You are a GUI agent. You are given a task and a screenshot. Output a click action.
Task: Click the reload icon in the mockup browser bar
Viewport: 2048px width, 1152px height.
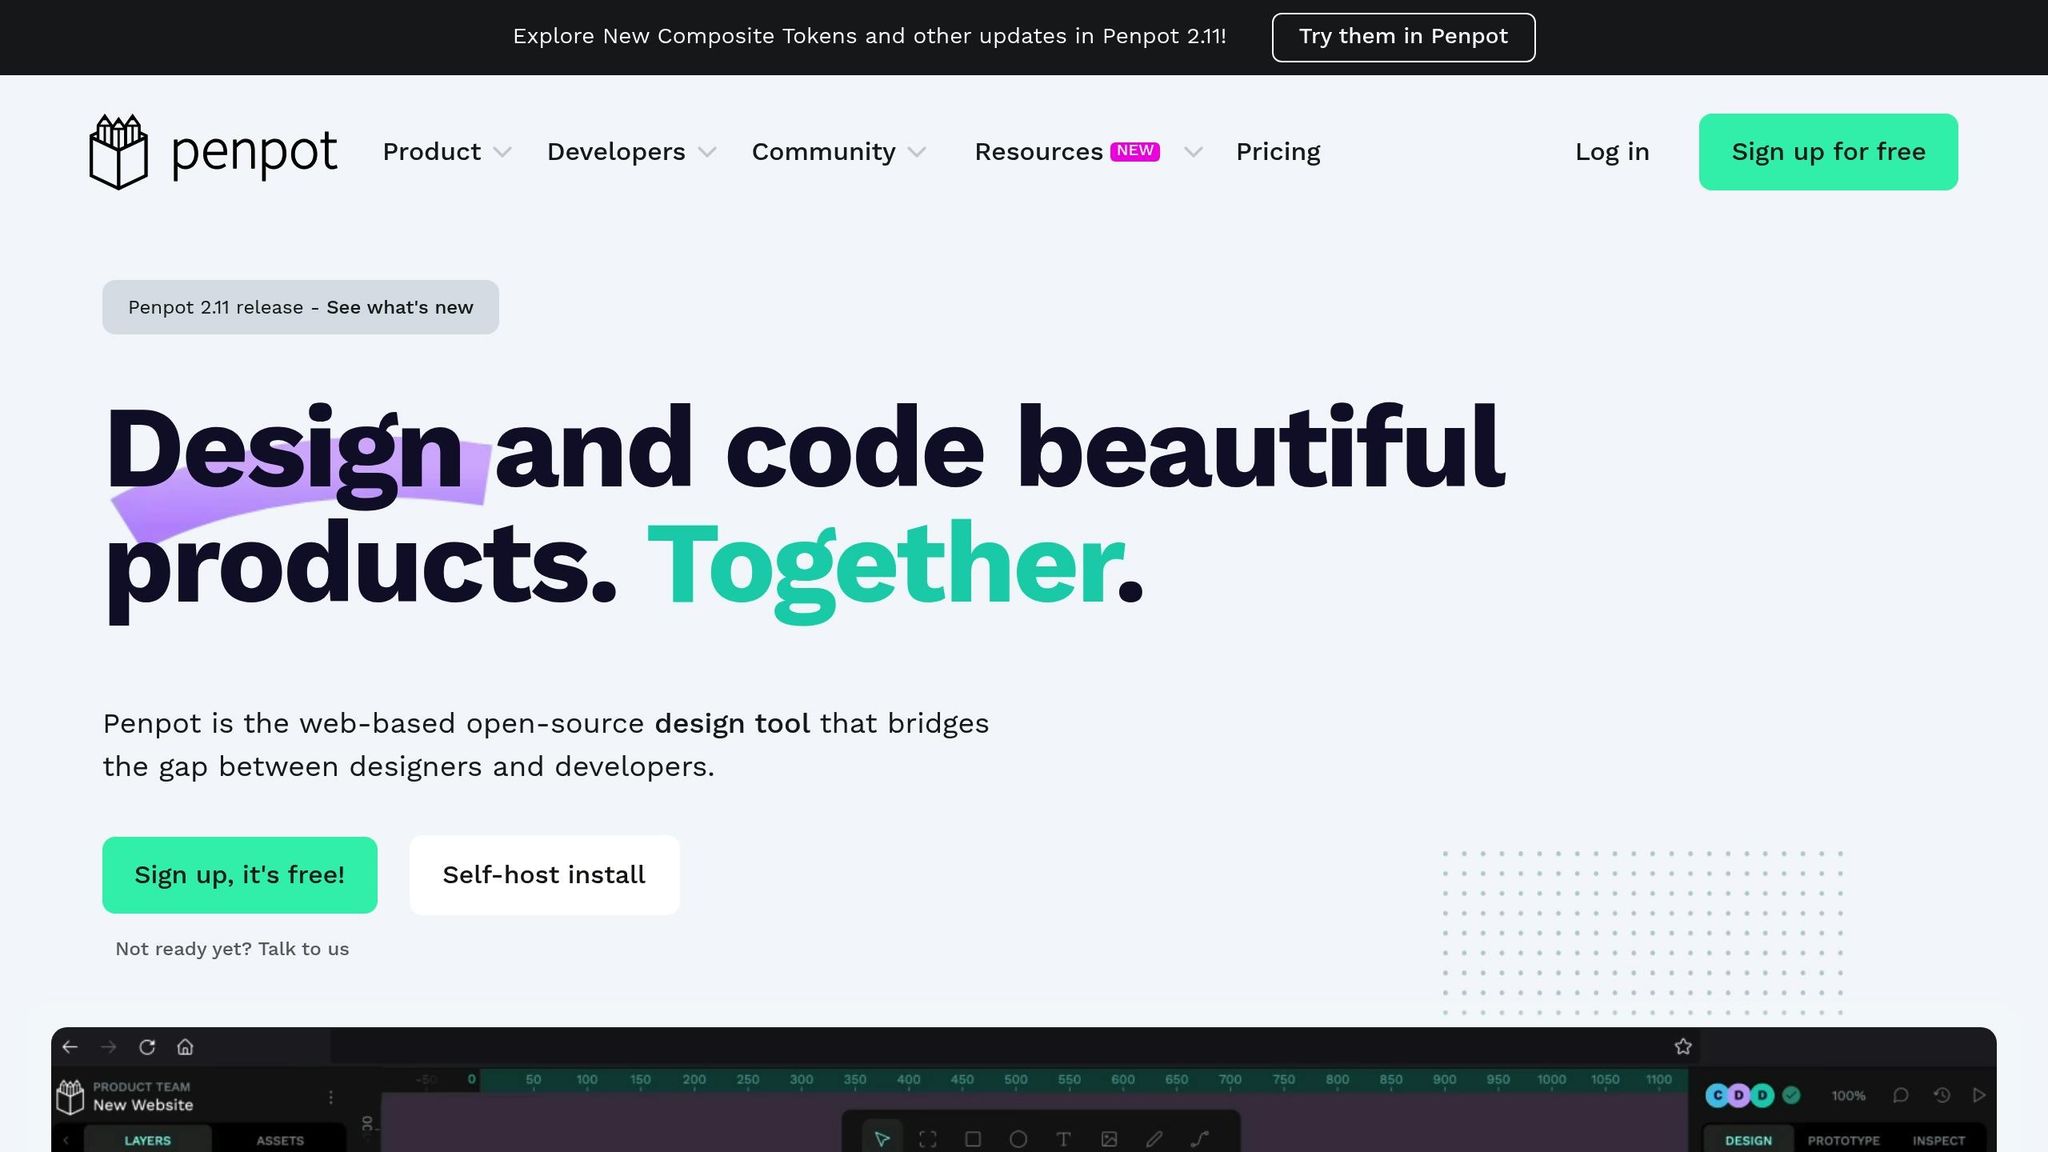pos(147,1047)
